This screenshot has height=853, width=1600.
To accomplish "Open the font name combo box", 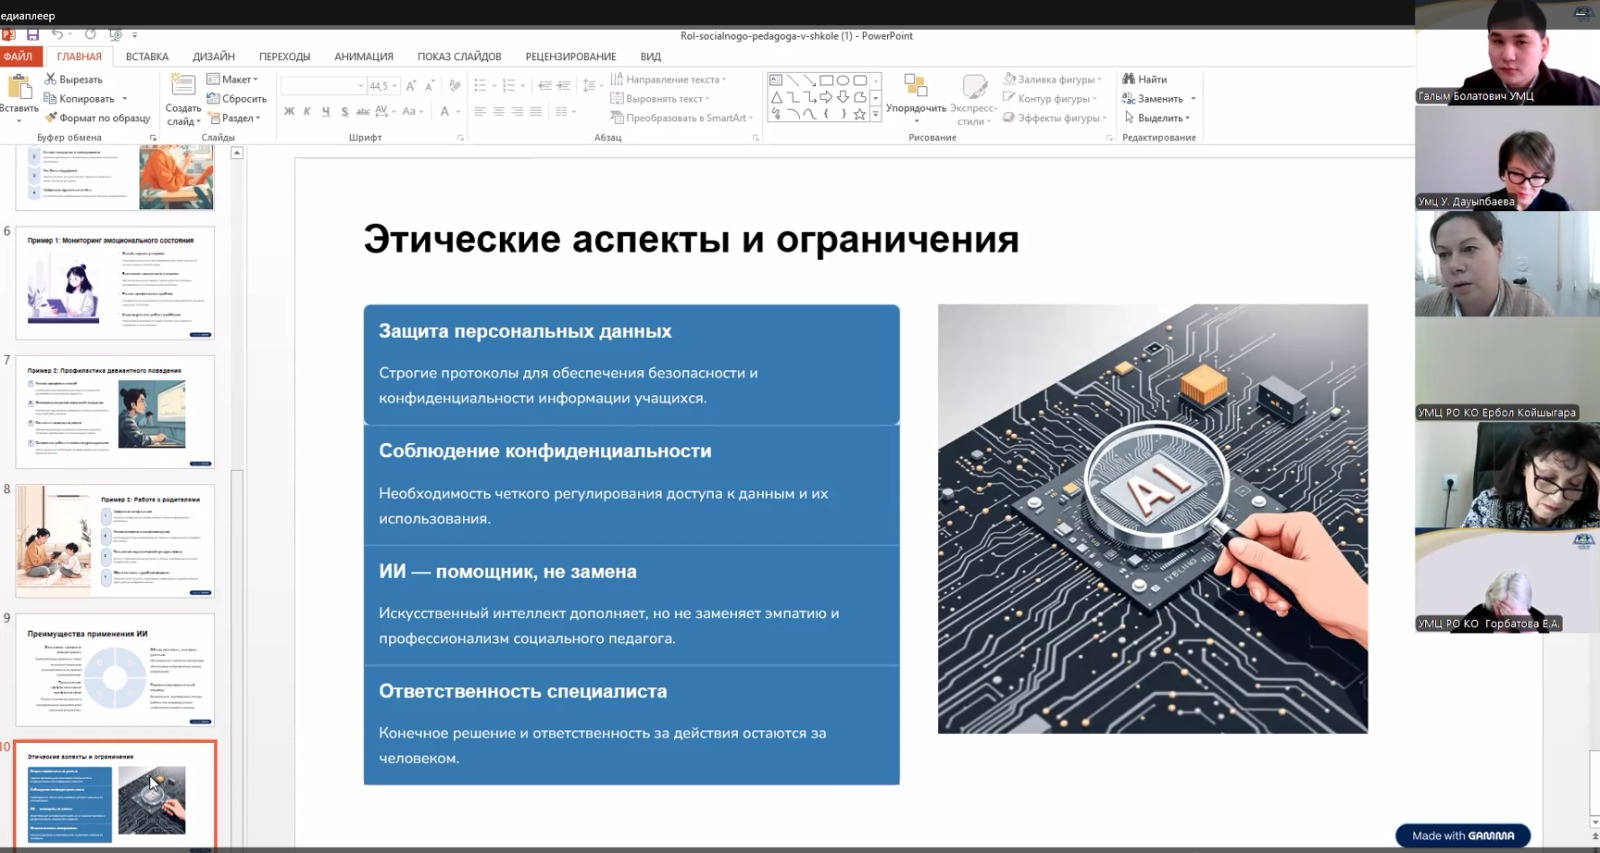I will coord(322,86).
